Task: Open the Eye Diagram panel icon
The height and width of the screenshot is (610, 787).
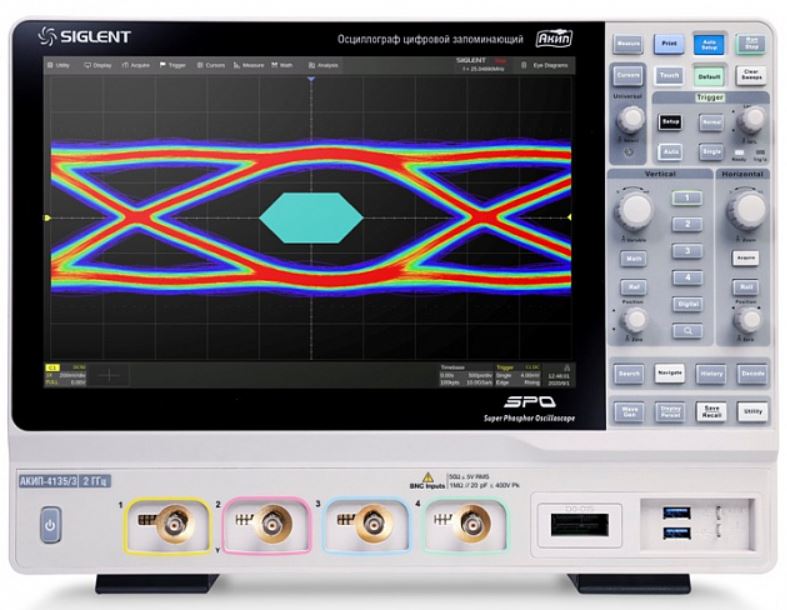Action: [523, 65]
